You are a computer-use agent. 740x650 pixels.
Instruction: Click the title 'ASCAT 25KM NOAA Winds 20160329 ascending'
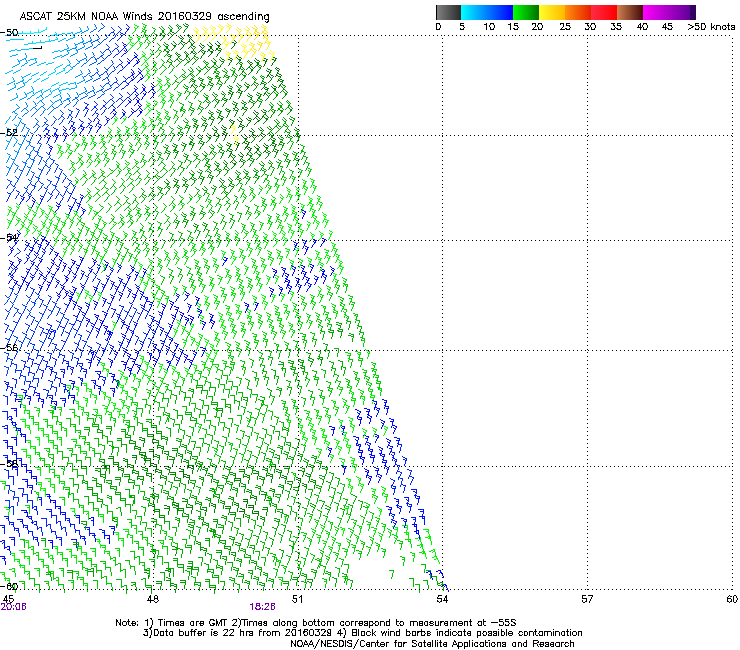click(144, 17)
